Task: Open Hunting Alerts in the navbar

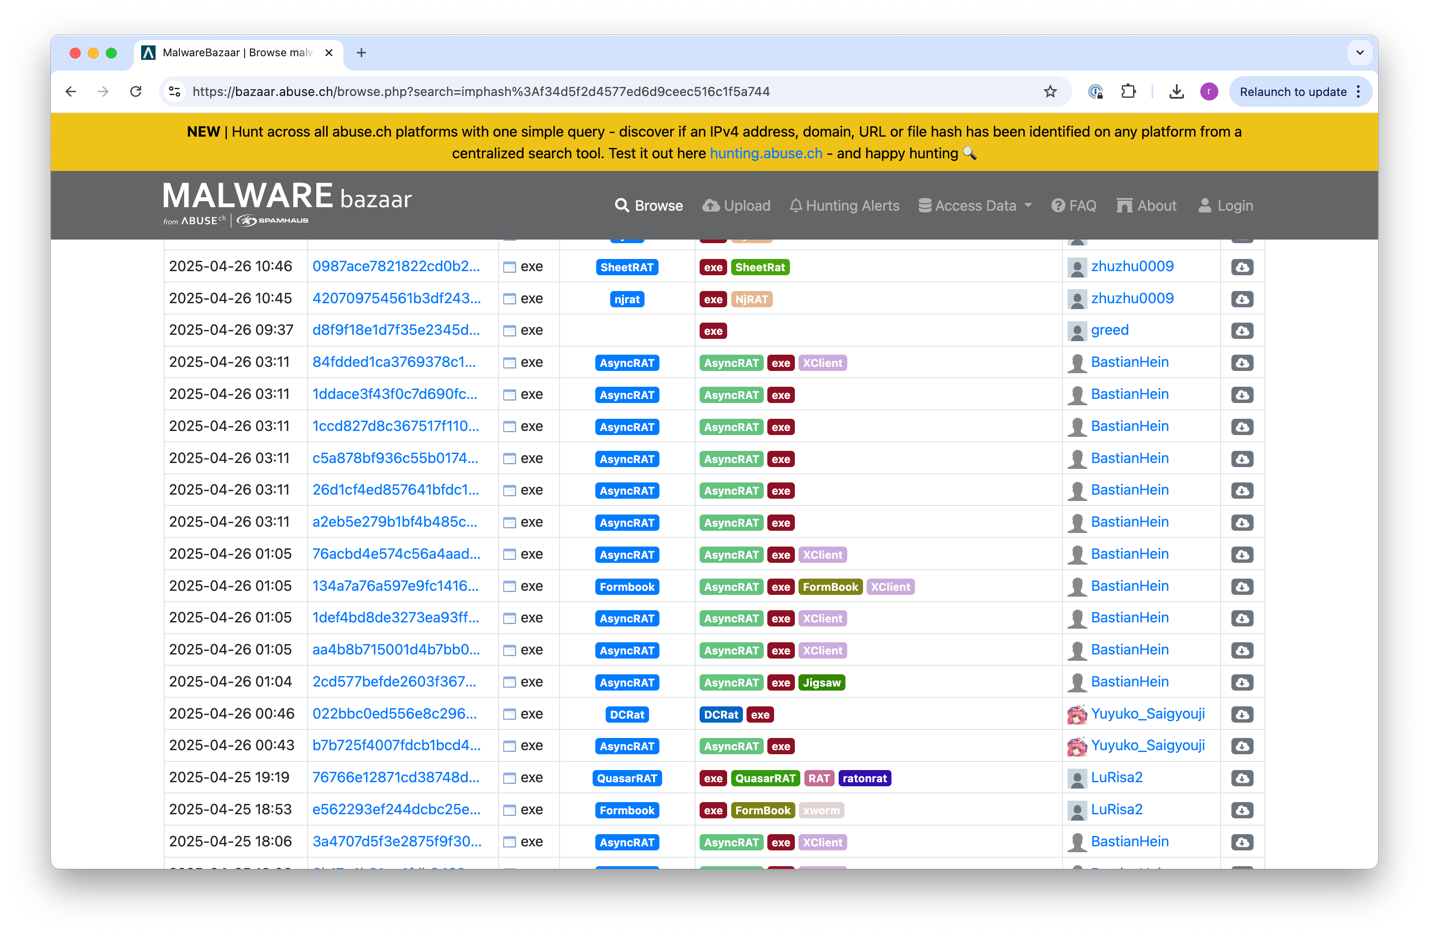Action: click(x=844, y=206)
